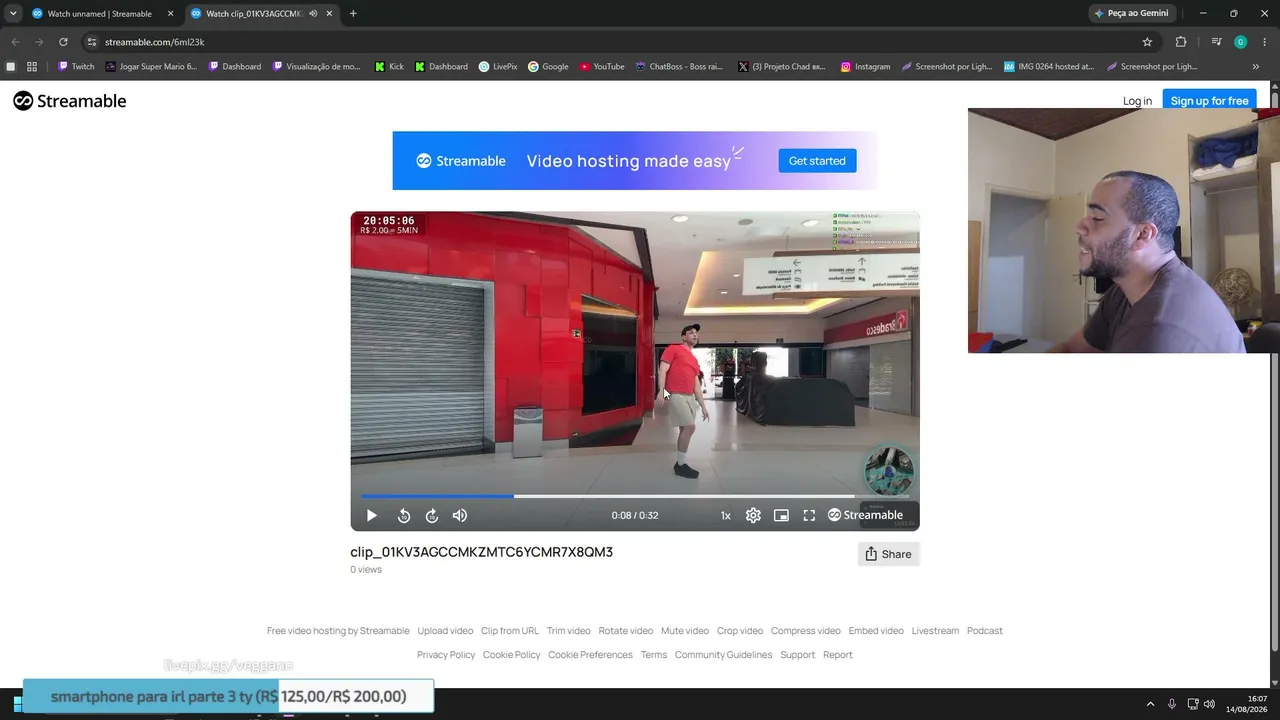Image resolution: width=1280 pixels, height=720 pixels.
Task: Enable picture-in-picture mode for the video
Action: click(781, 516)
